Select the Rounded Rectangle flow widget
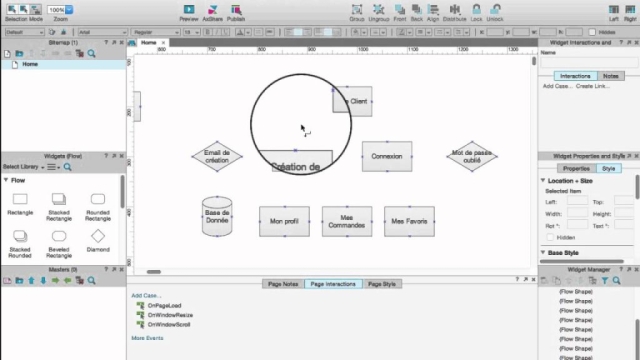The width and height of the screenshot is (640, 360). [98, 207]
